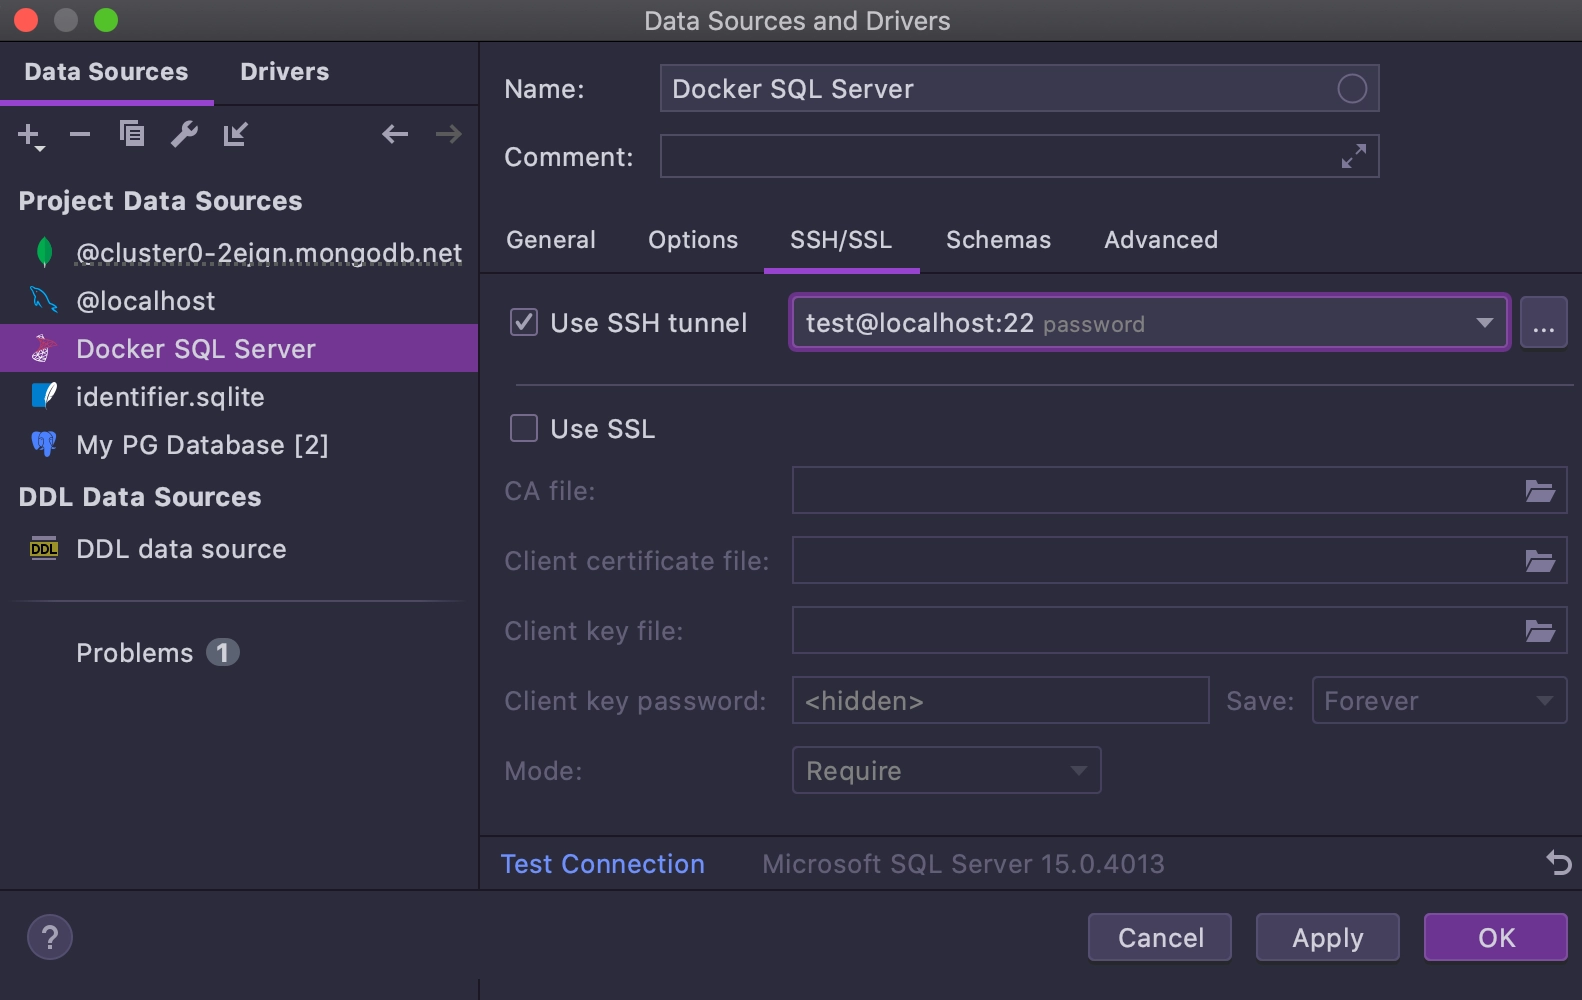Expand the Comment field with arrows icon
This screenshot has width=1582, height=1000.
tap(1354, 156)
